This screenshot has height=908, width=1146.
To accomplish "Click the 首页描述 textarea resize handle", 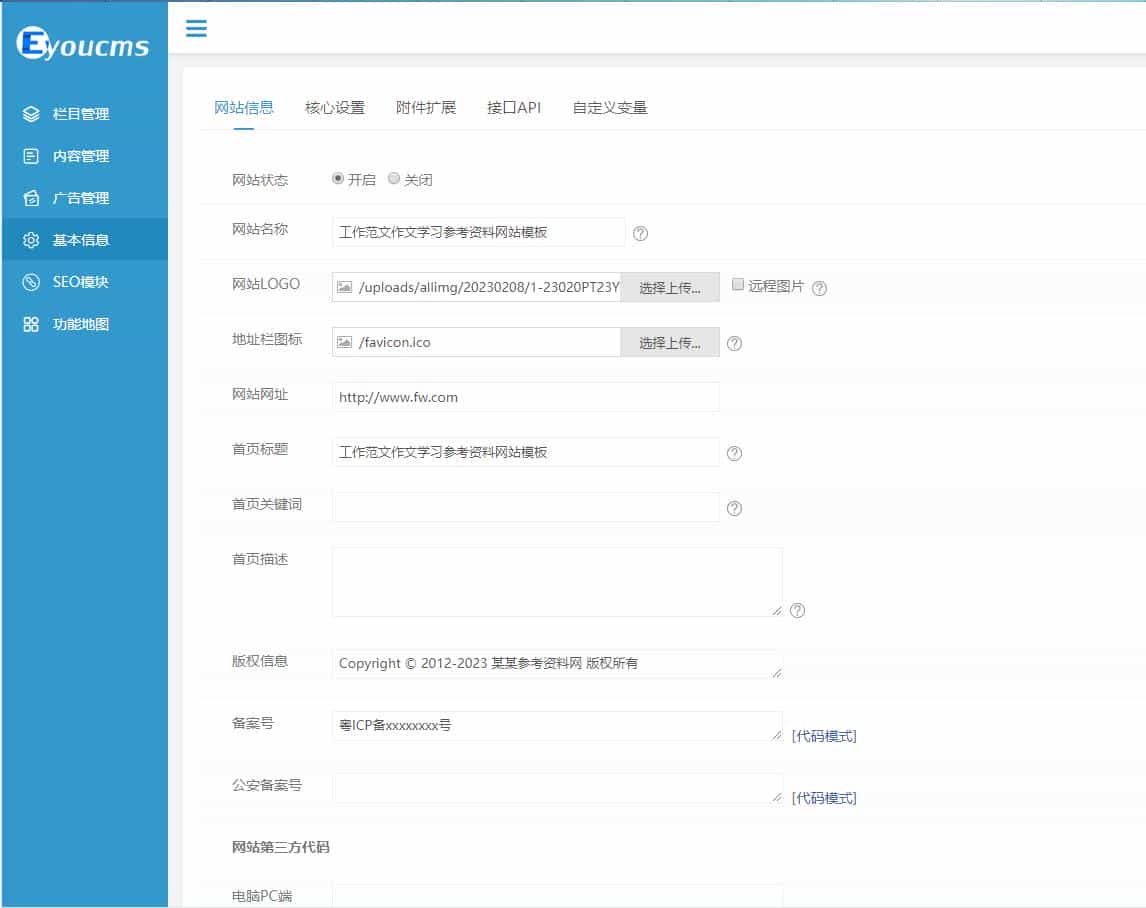I will 777,611.
